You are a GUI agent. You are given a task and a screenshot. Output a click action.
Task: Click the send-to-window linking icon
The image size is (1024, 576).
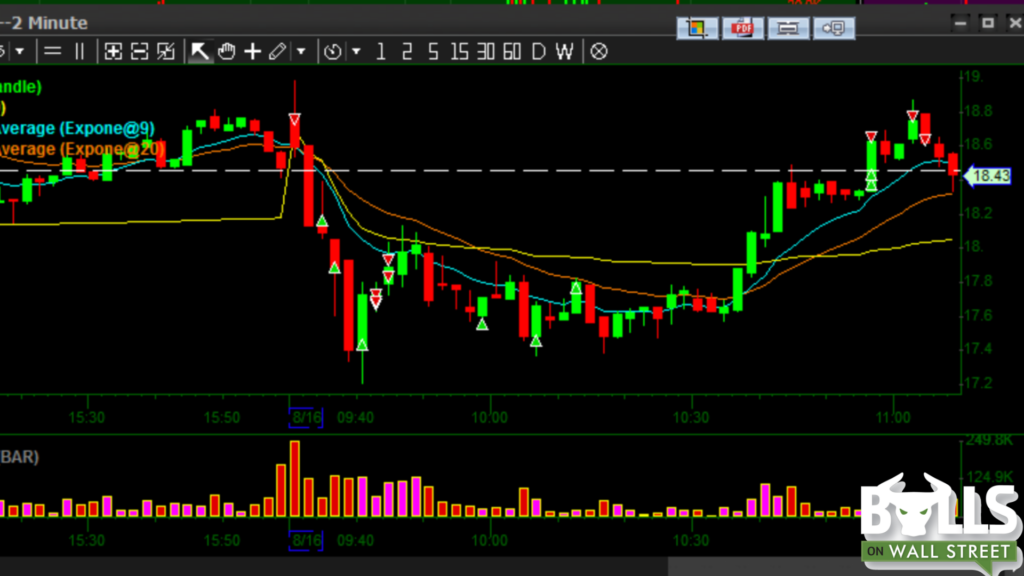(833, 28)
